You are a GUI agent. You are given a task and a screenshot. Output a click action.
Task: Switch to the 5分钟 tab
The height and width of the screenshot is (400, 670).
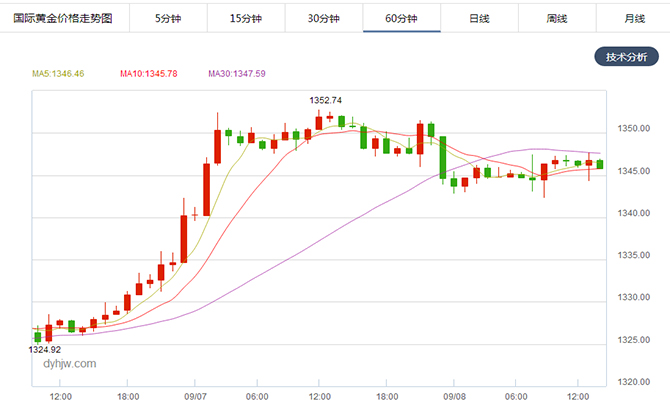tap(168, 18)
